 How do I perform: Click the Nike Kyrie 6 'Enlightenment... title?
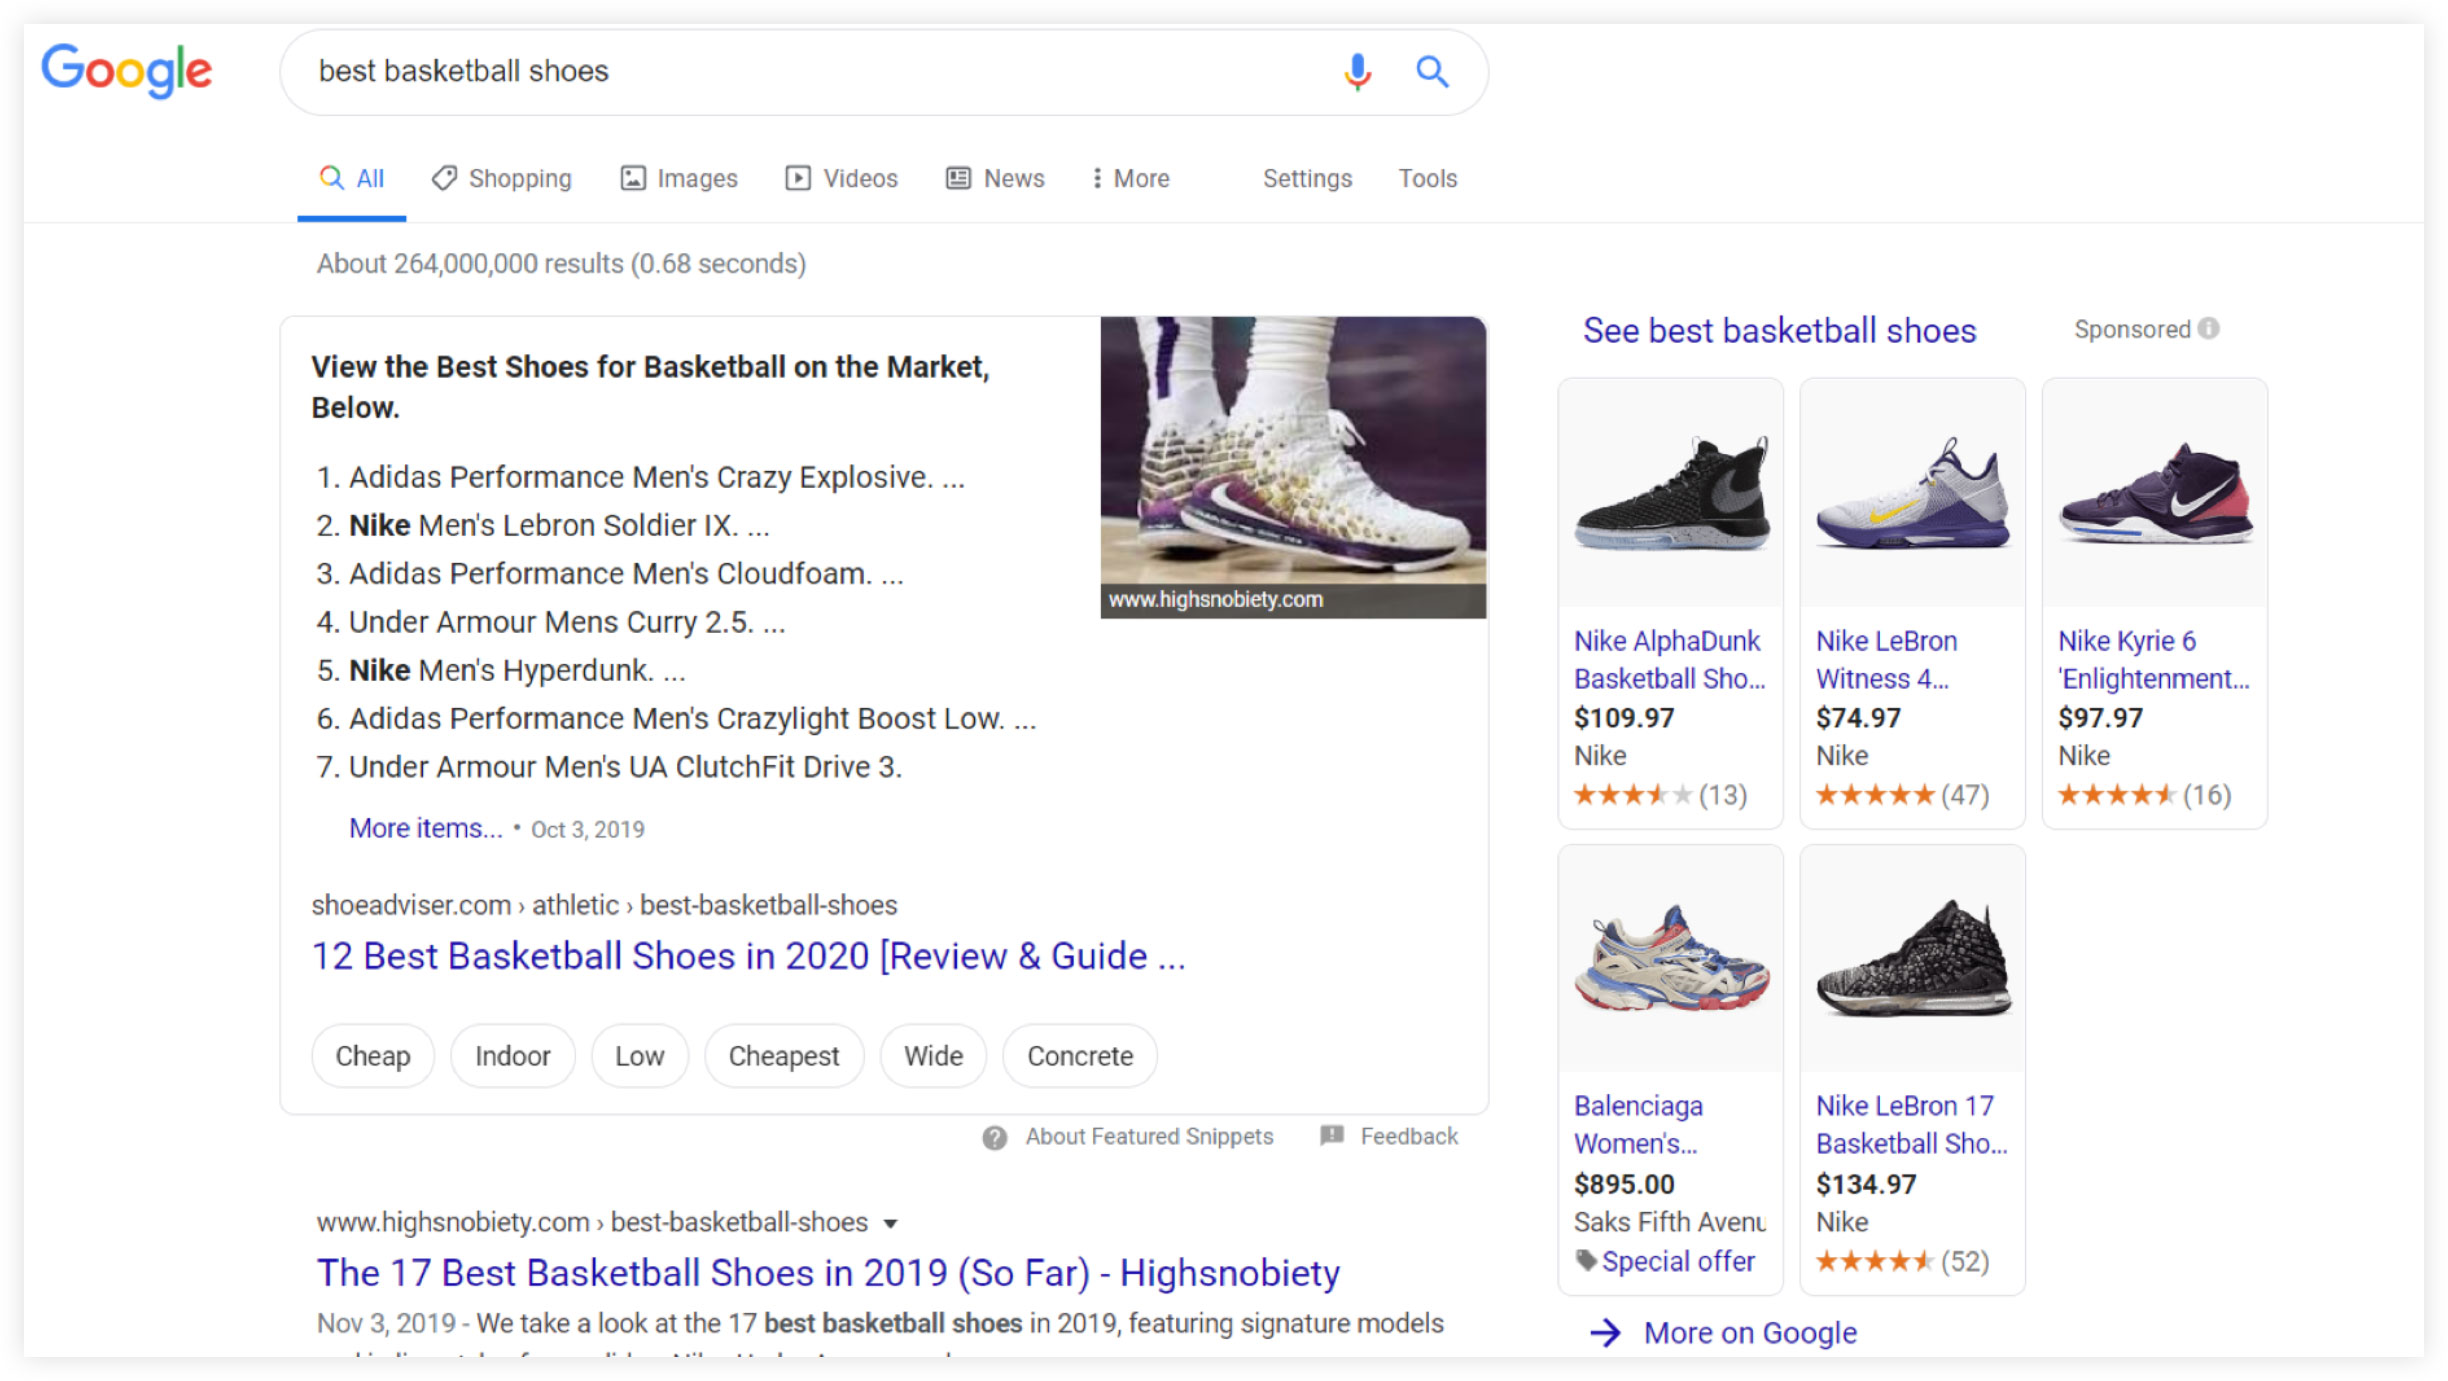2153,660
